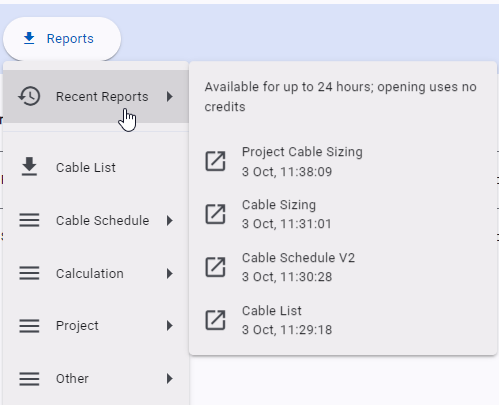
Task: Click the download icon on Reports button
Action: click(x=29, y=39)
